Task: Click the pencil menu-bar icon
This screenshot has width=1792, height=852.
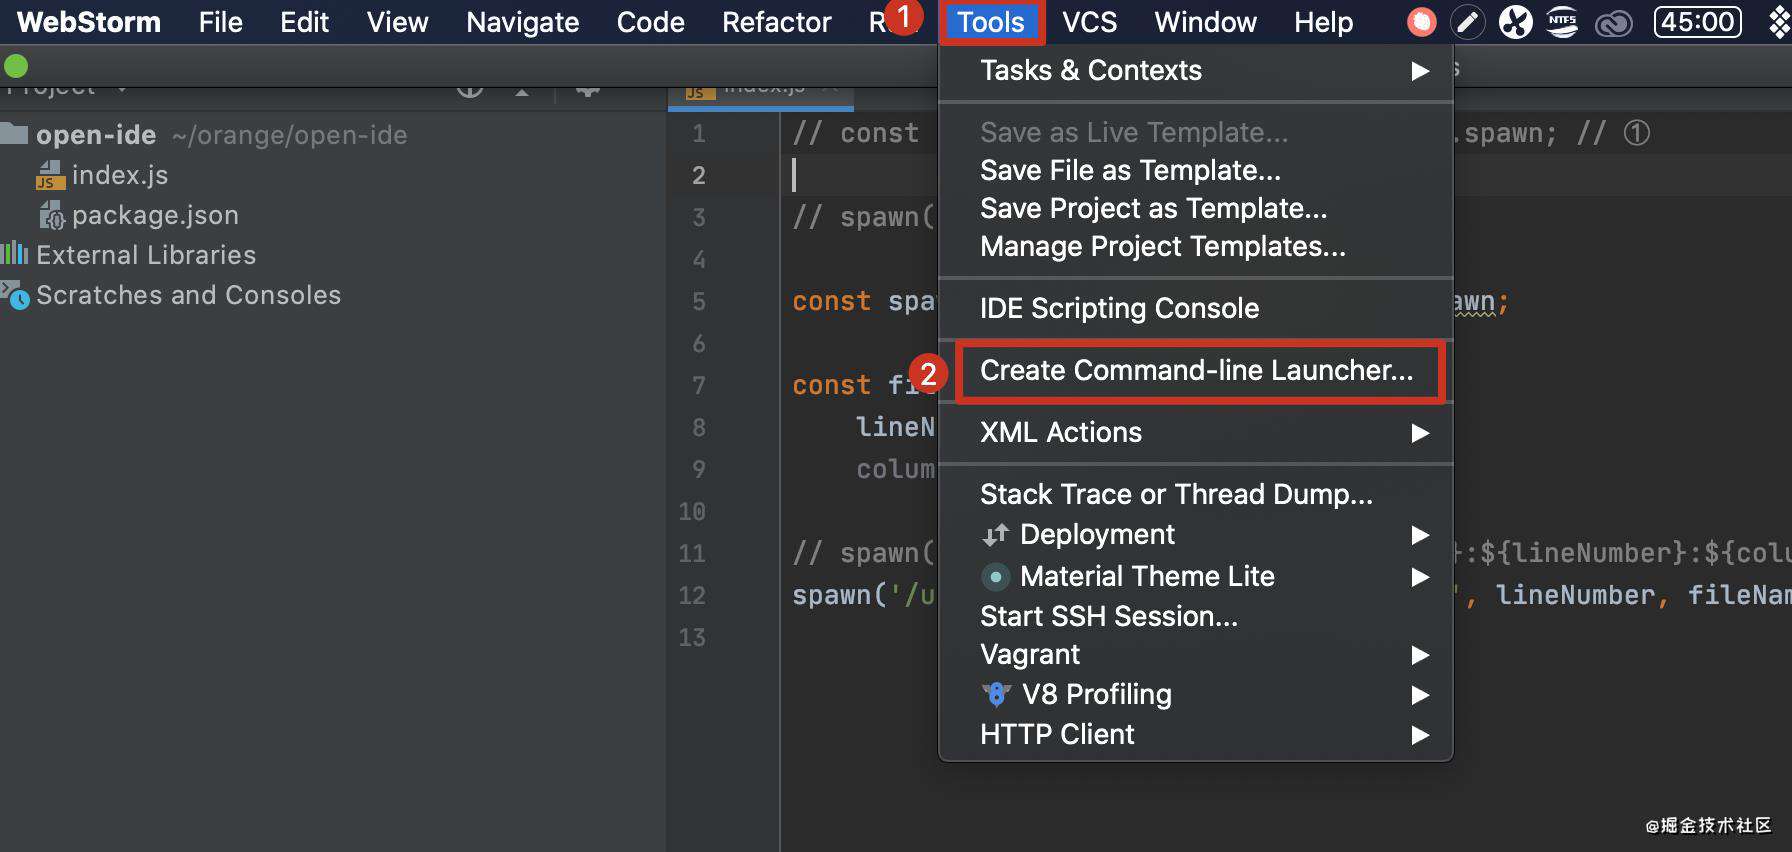Action: [x=1468, y=22]
